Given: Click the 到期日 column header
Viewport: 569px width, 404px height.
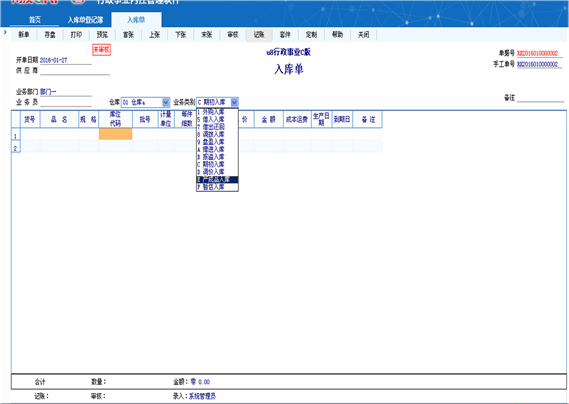Looking at the screenshot, I should coord(342,119).
